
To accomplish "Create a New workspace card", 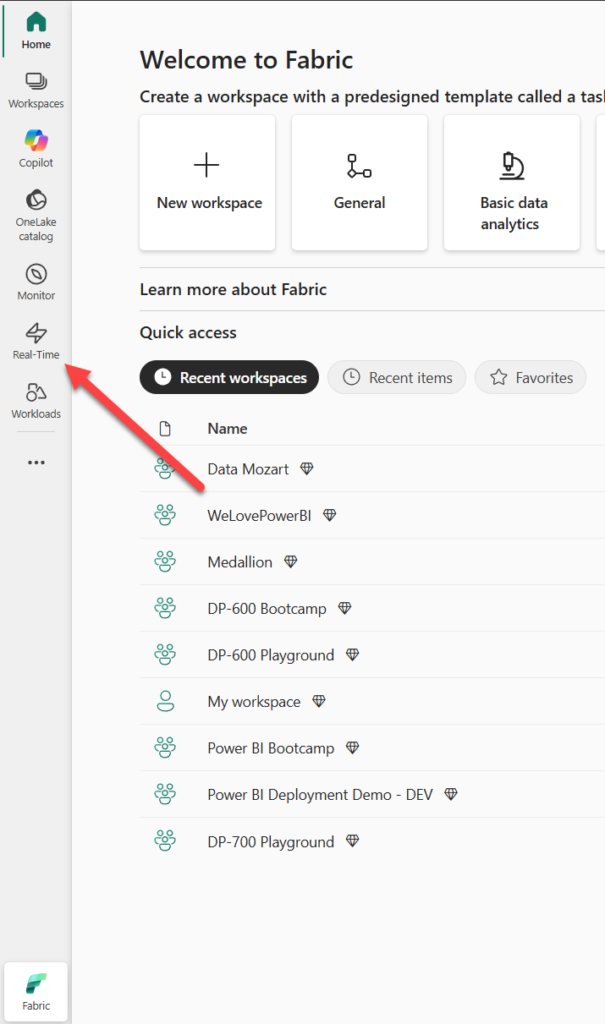I will pyautogui.click(x=208, y=182).
